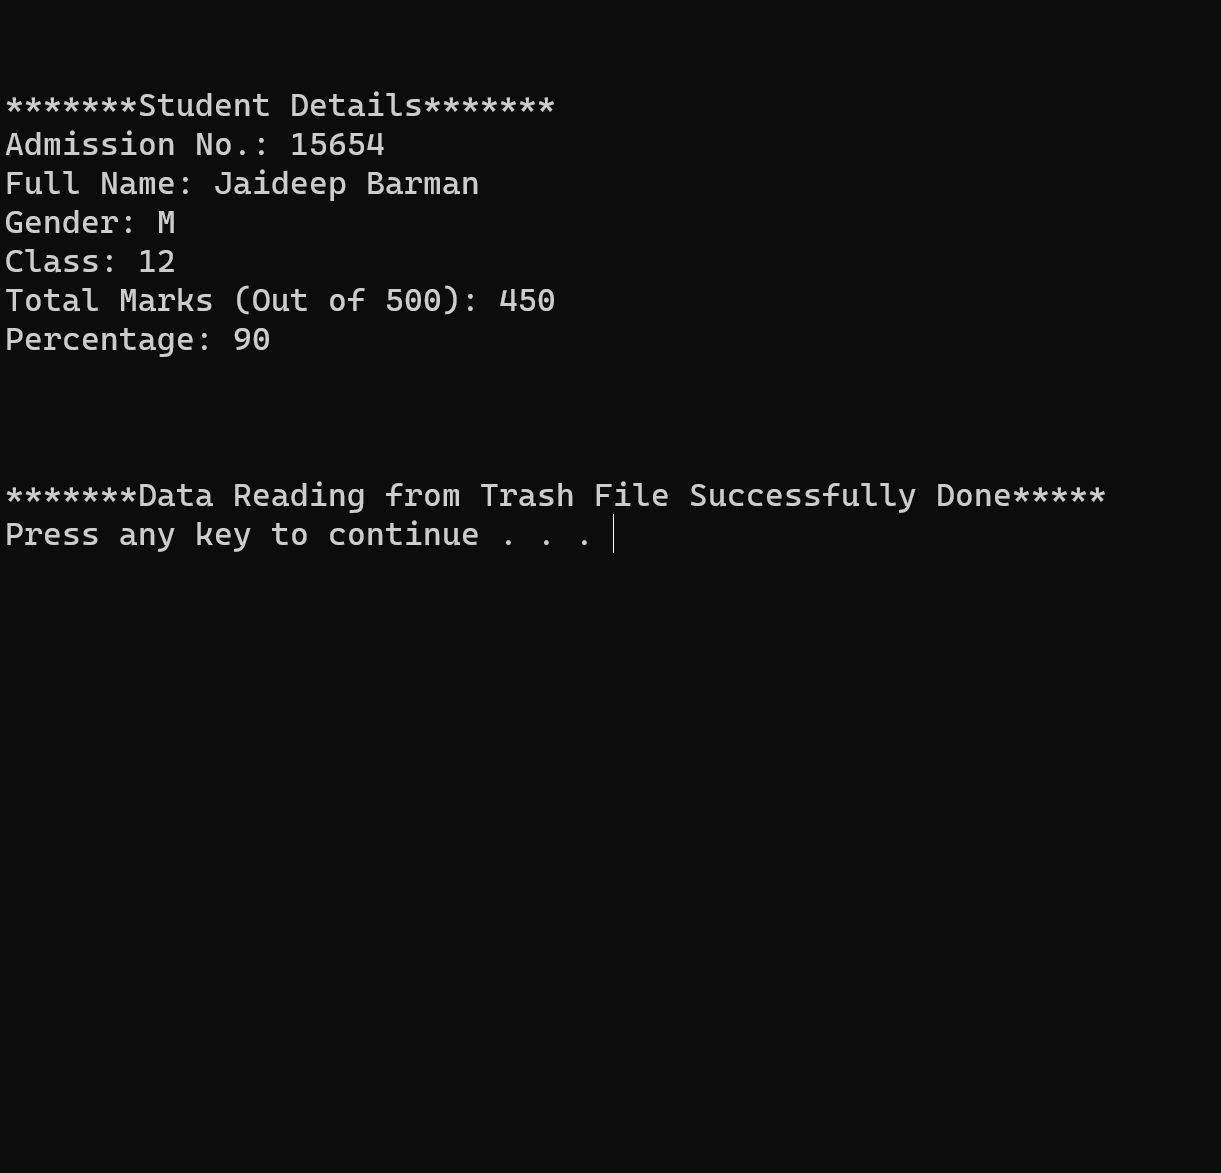Click the total marks value 450

[527, 301]
